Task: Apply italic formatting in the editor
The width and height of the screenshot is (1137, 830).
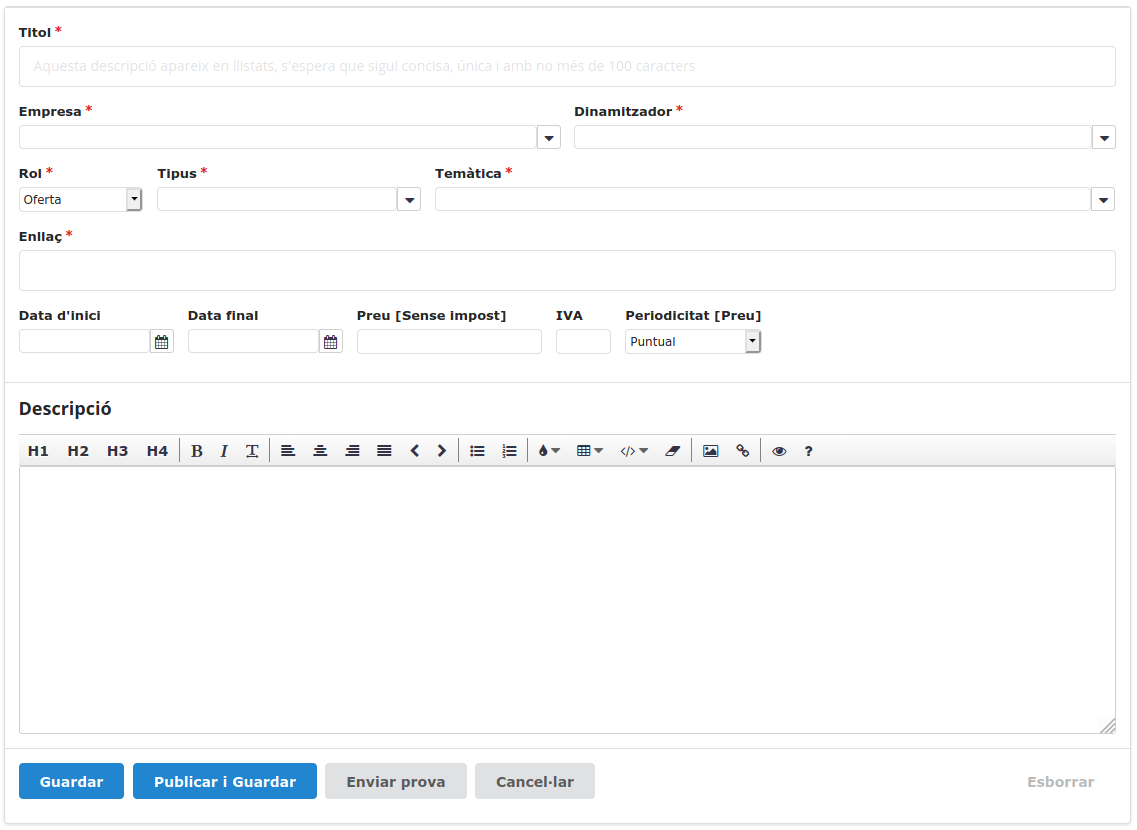Action: click(224, 451)
